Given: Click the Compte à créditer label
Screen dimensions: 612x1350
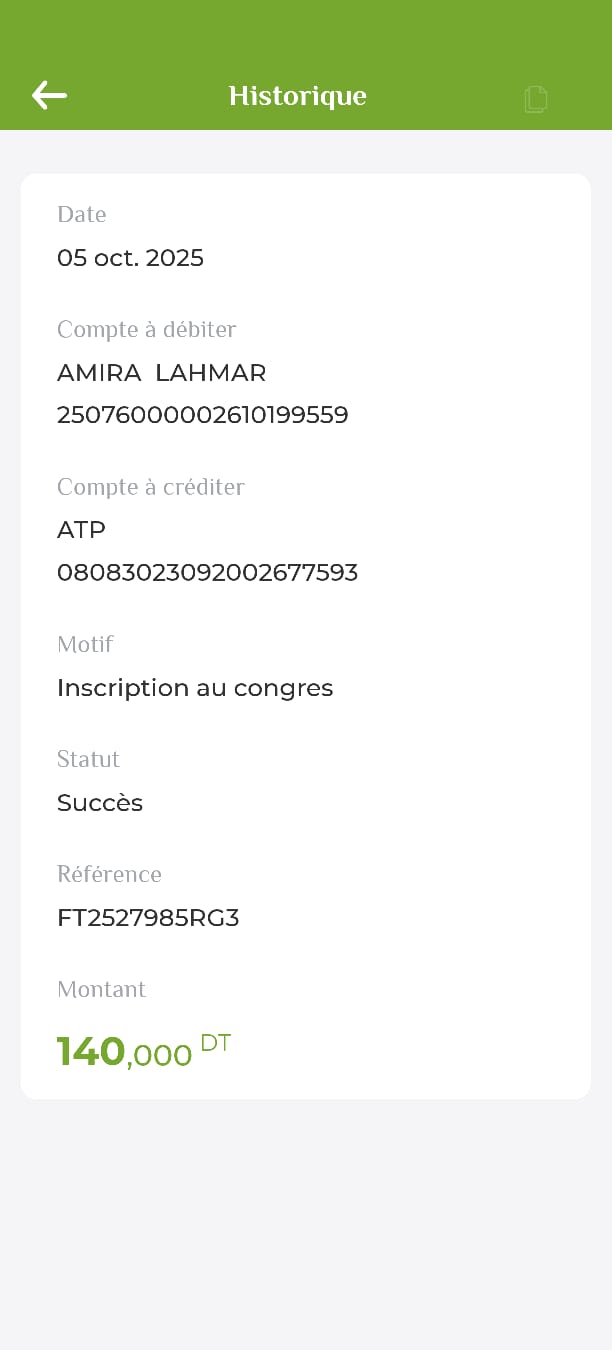Looking at the screenshot, I should [x=150, y=487].
